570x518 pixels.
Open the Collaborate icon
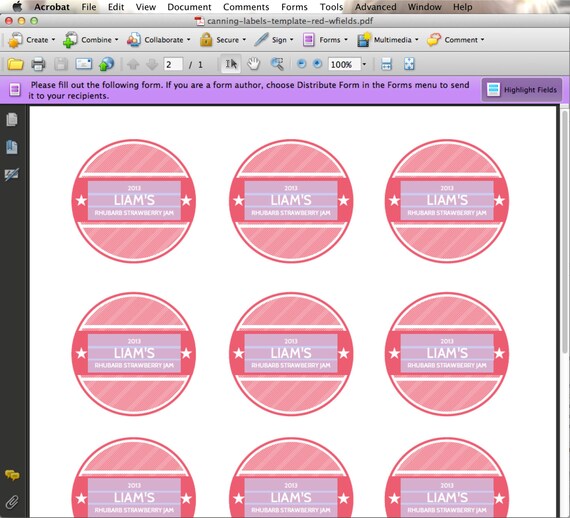134,40
